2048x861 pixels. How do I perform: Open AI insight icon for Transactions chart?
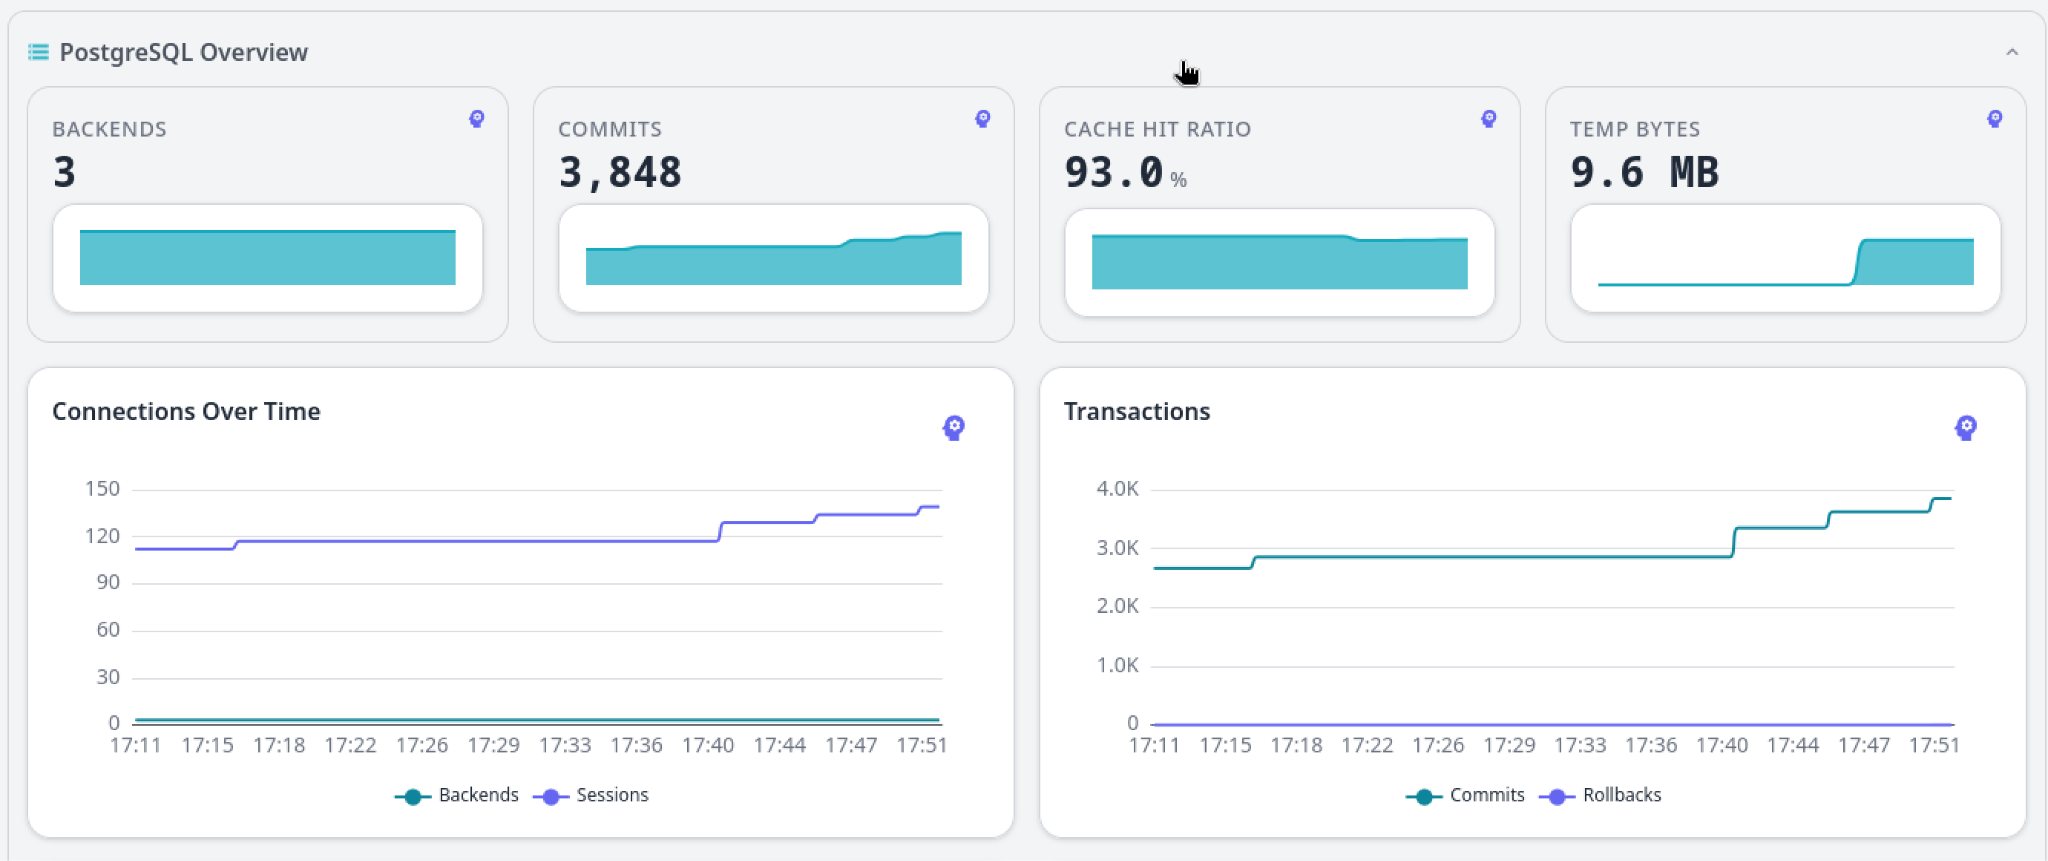tap(1966, 428)
